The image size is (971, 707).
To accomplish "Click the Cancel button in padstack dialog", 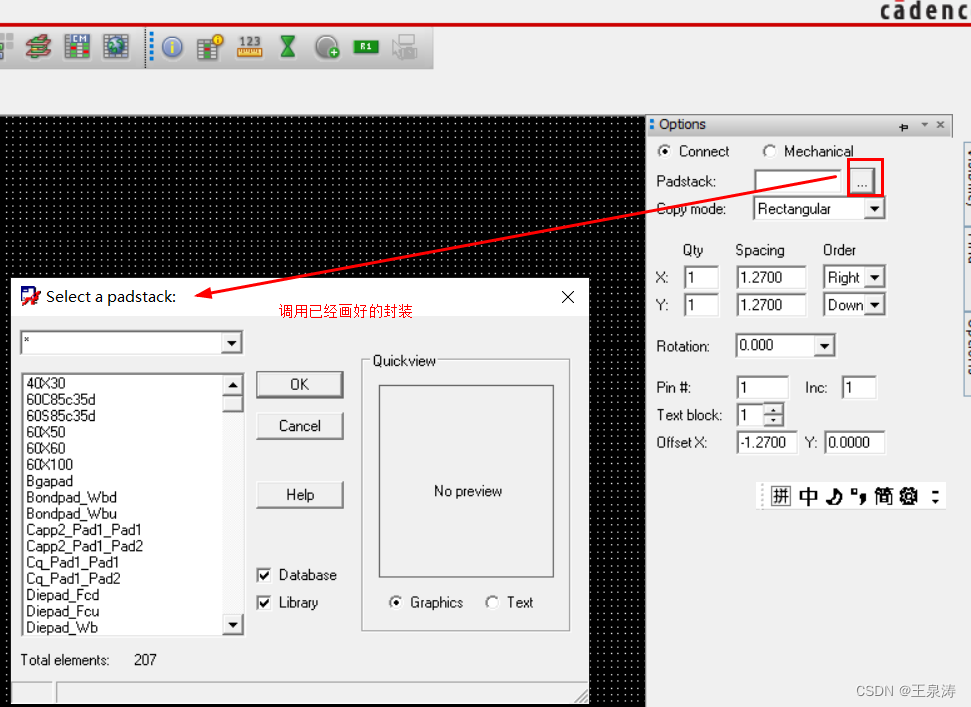I will coord(299,426).
